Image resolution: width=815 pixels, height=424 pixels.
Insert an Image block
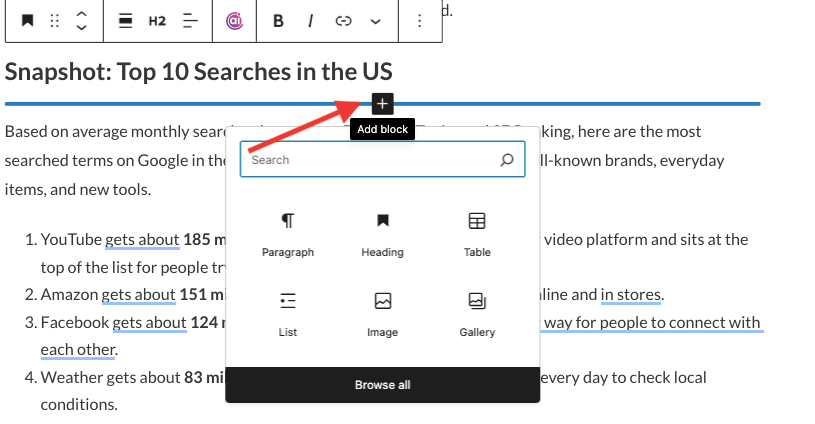383,315
